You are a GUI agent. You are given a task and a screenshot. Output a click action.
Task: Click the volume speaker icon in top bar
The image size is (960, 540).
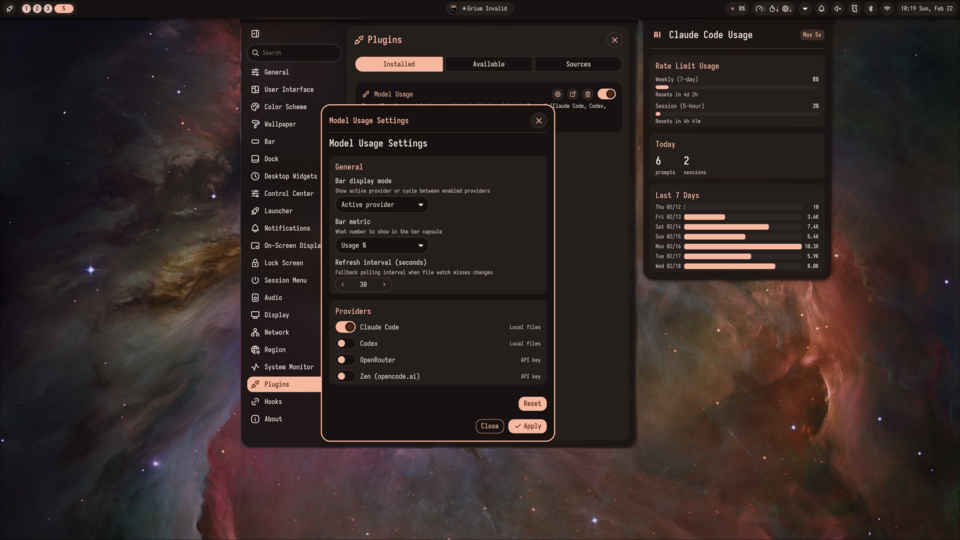pyautogui.click(x=838, y=9)
